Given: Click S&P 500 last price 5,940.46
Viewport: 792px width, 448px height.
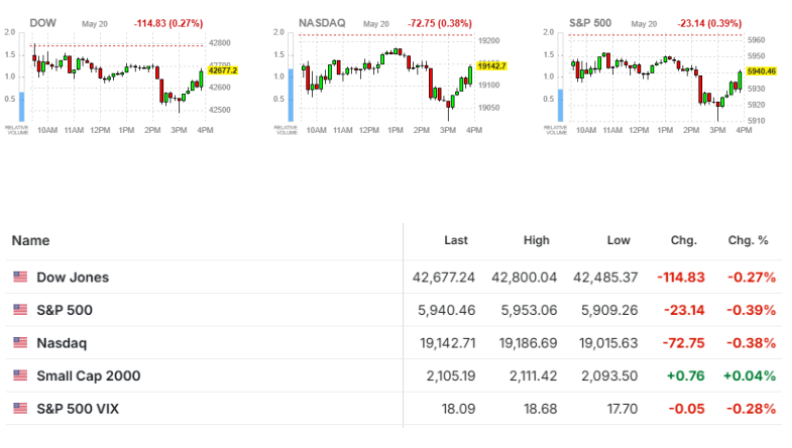Looking at the screenshot, I should (x=447, y=310).
